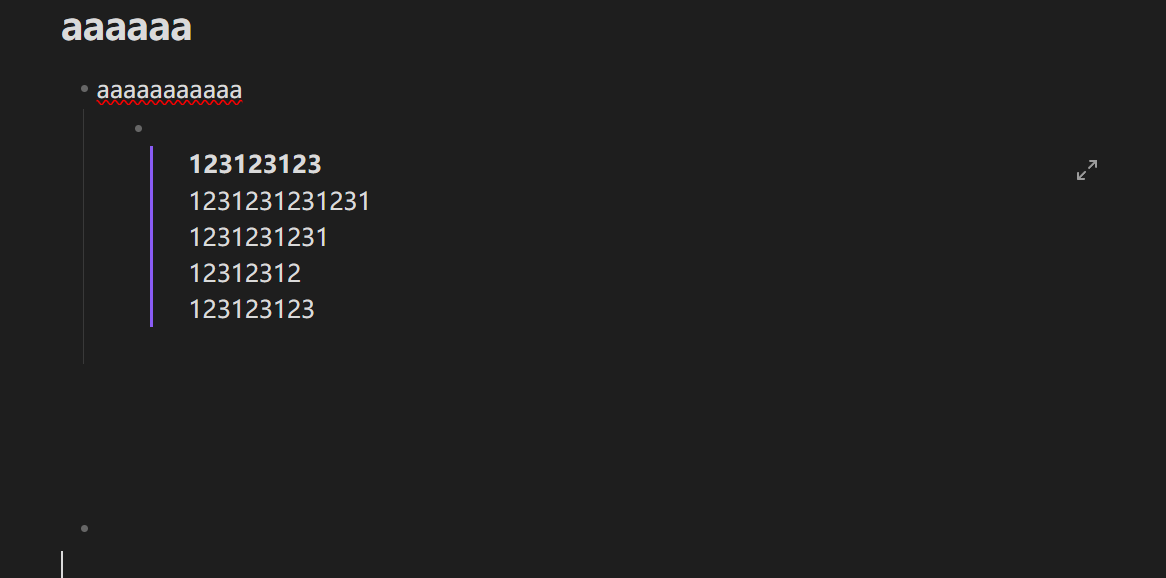Click the purple blockquote border bar
The image size is (1166, 578).
151,236
